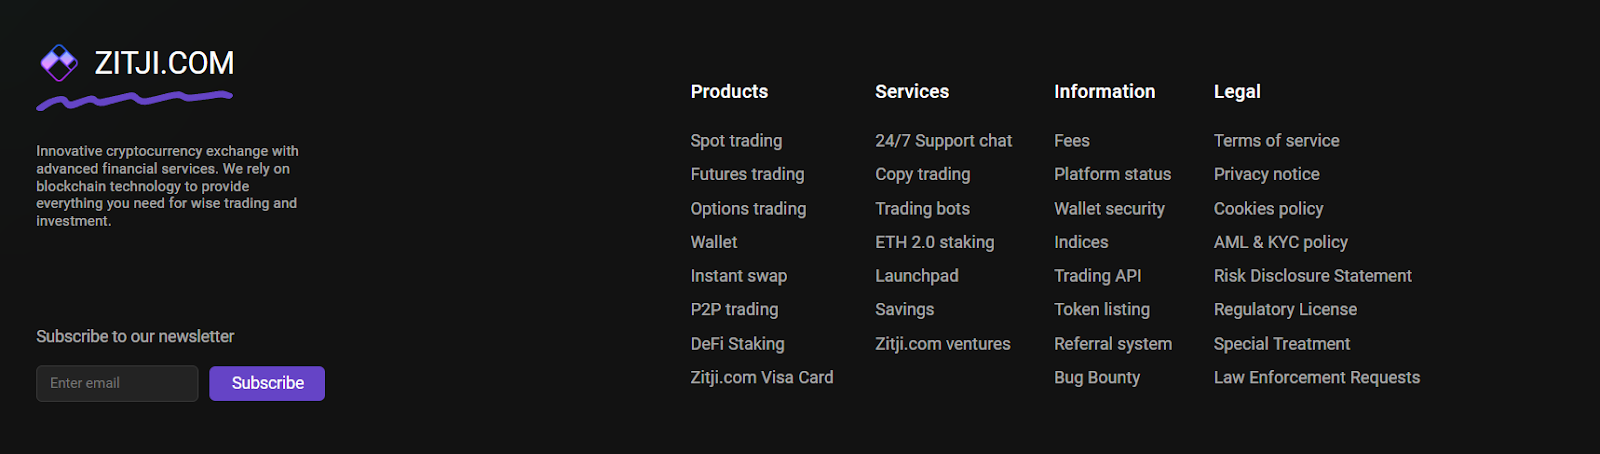
Task: Click the Zitji.com diamond logo icon
Action: tap(59, 63)
